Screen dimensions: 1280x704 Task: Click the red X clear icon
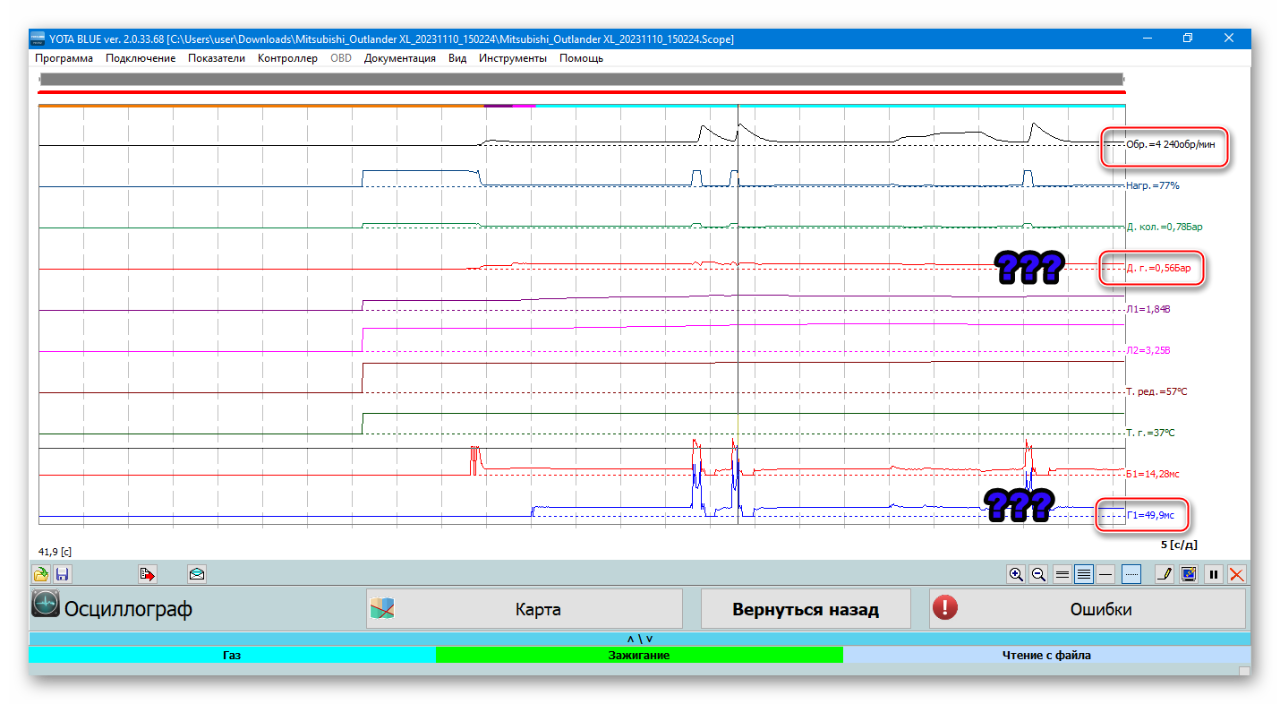click(1237, 574)
